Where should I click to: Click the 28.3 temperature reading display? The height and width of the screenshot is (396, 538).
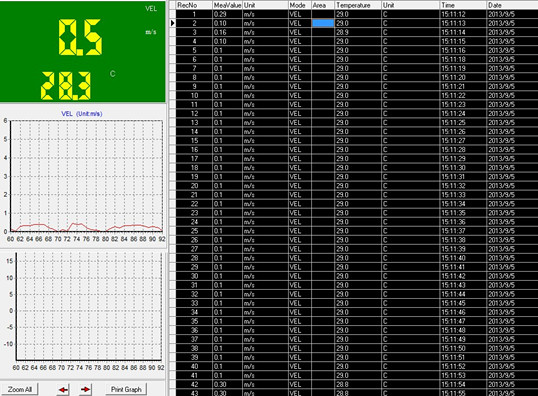coord(66,86)
